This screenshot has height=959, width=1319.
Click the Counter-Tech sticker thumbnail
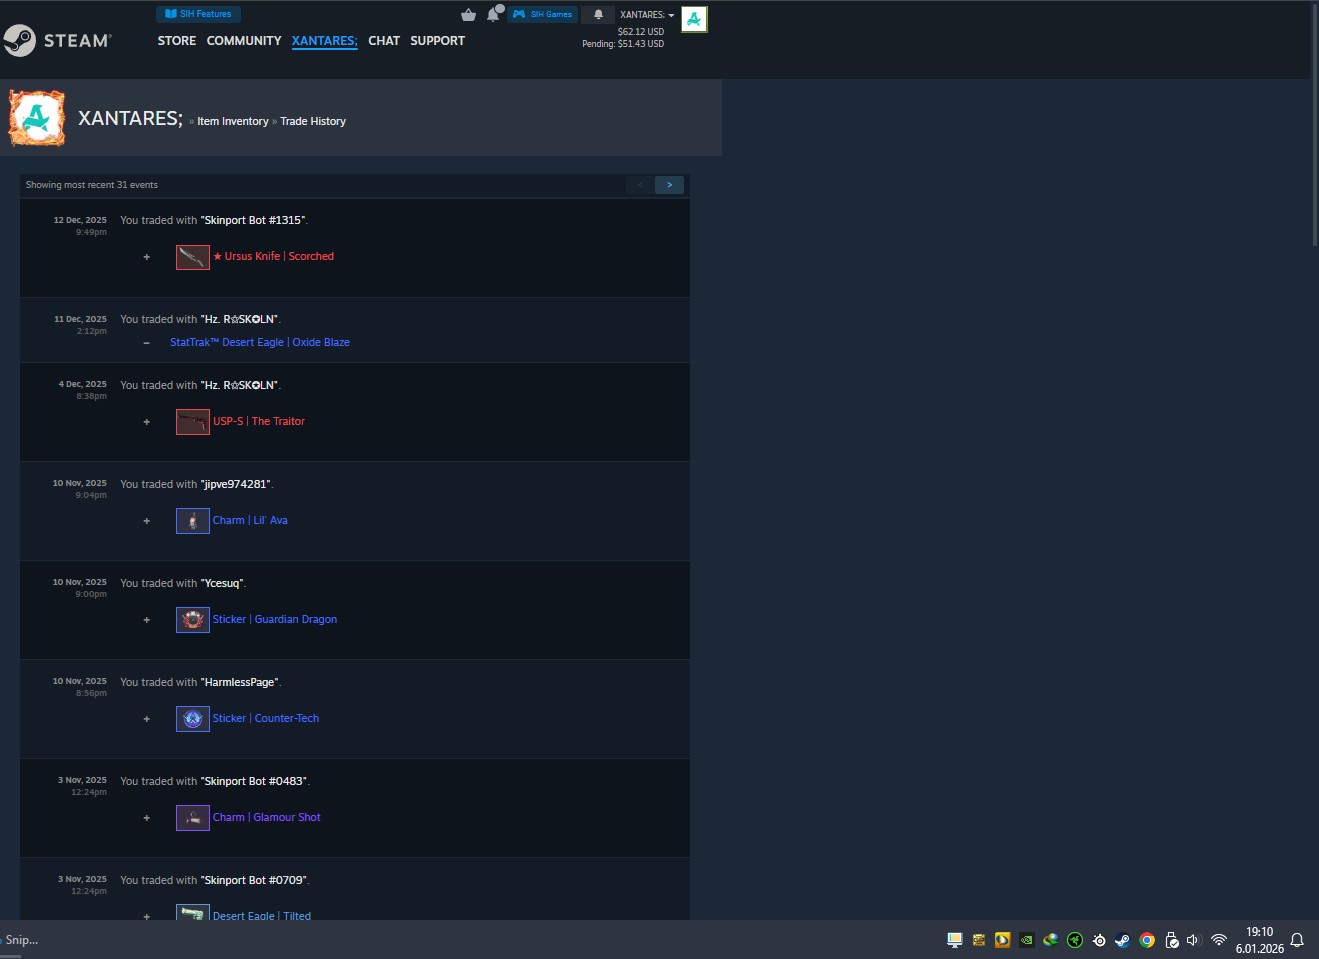(x=193, y=719)
